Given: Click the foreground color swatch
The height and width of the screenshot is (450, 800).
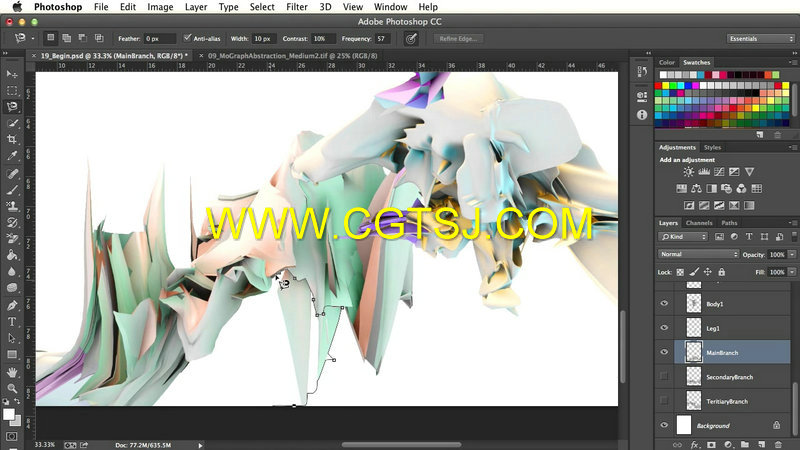Looking at the screenshot, I should [x=9, y=415].
